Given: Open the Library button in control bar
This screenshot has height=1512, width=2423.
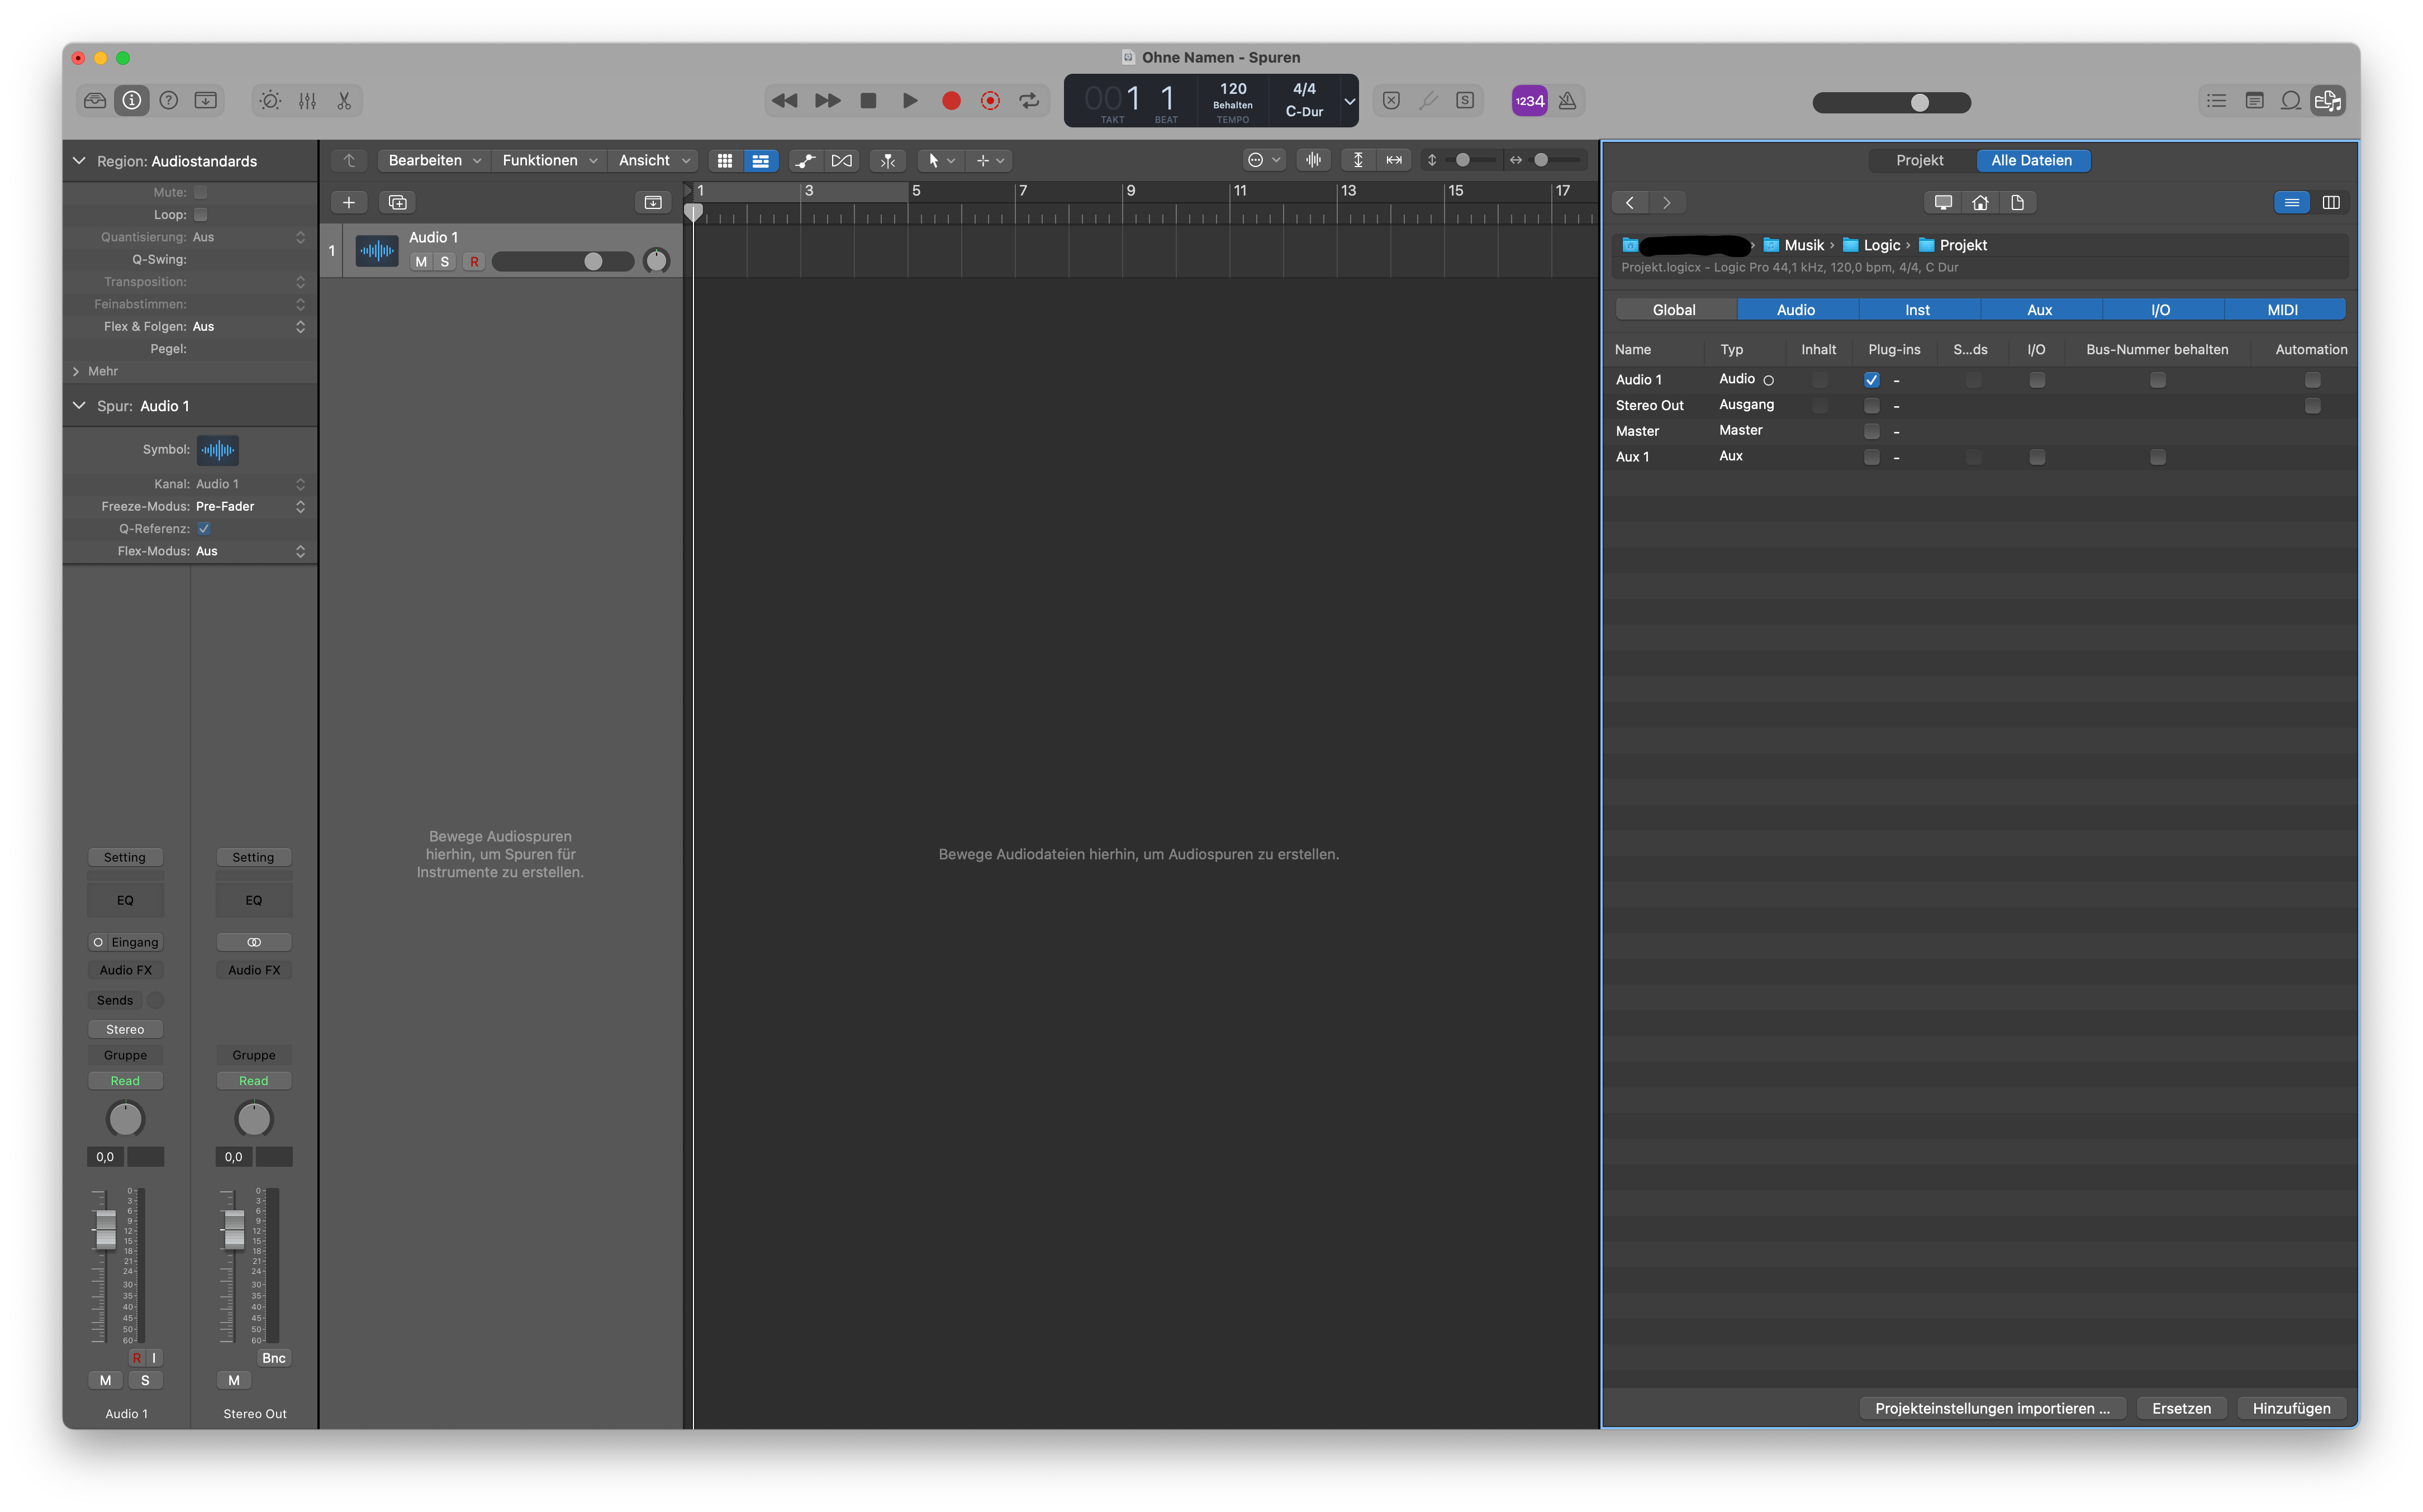Looking at the screenshot, I should 95,100.
